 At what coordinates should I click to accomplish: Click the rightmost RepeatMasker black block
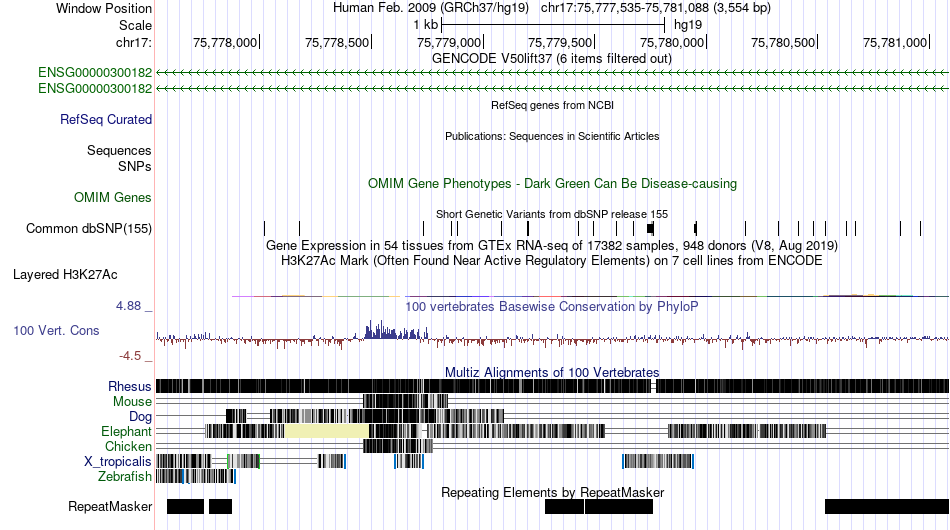(887, 506)
